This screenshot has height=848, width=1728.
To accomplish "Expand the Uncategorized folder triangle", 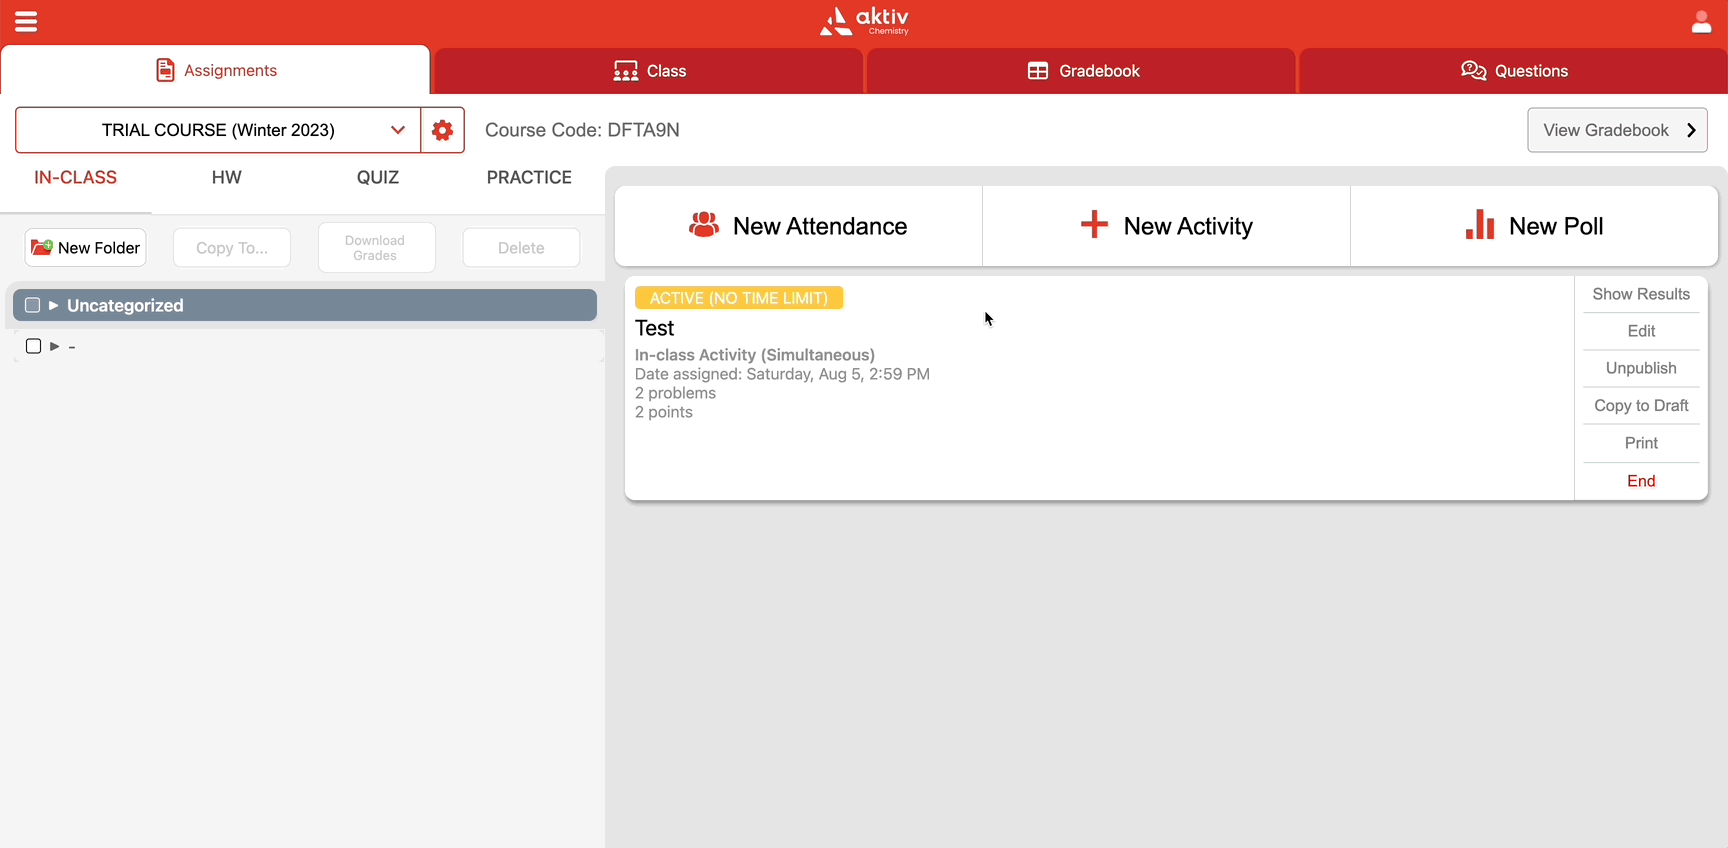I will point(54,305).
